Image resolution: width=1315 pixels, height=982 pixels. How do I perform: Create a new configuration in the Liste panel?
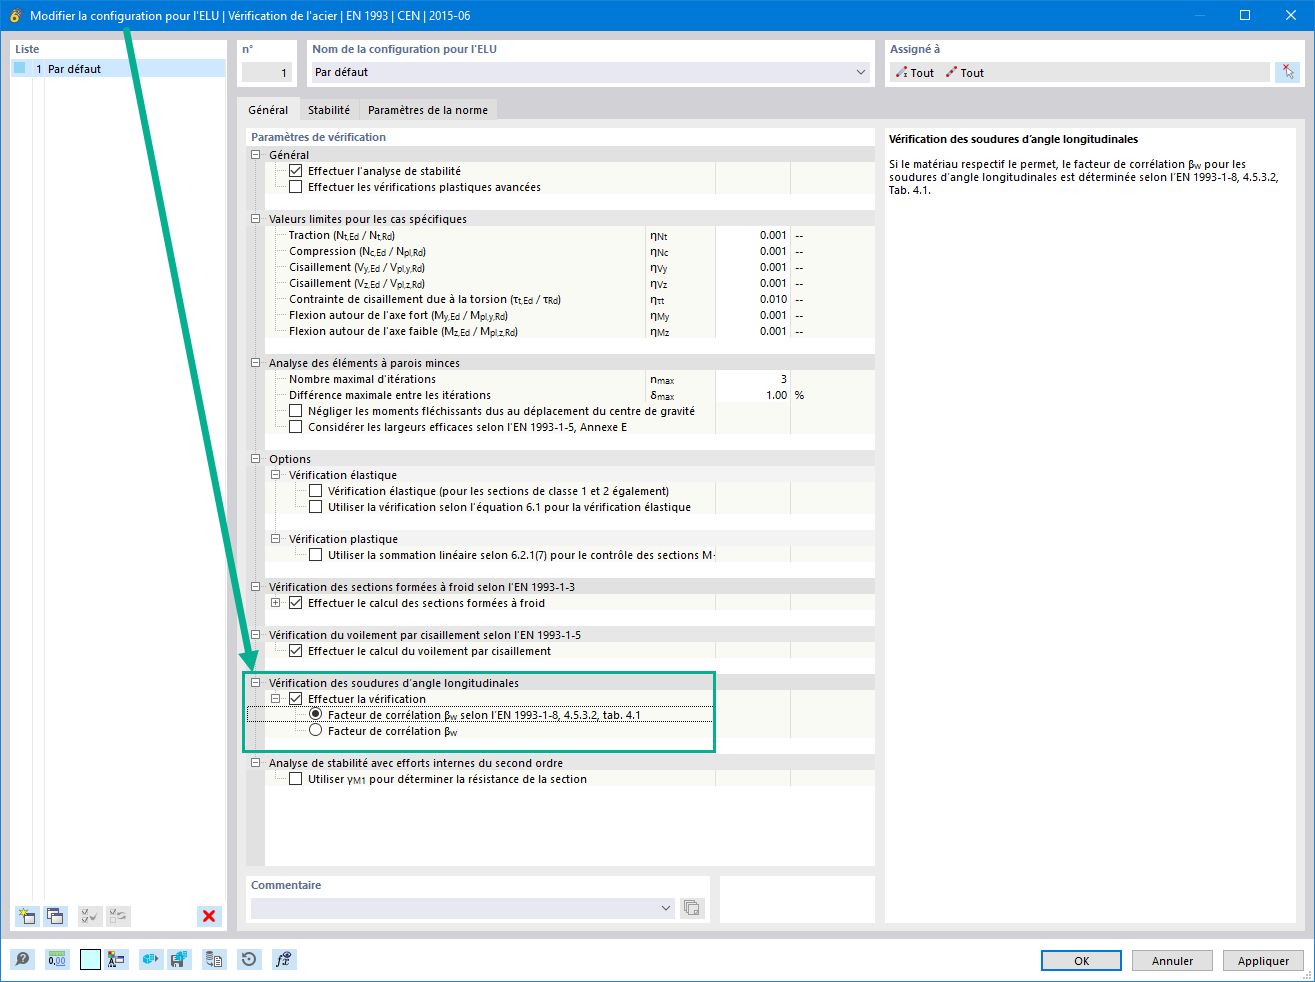(27, 916)
